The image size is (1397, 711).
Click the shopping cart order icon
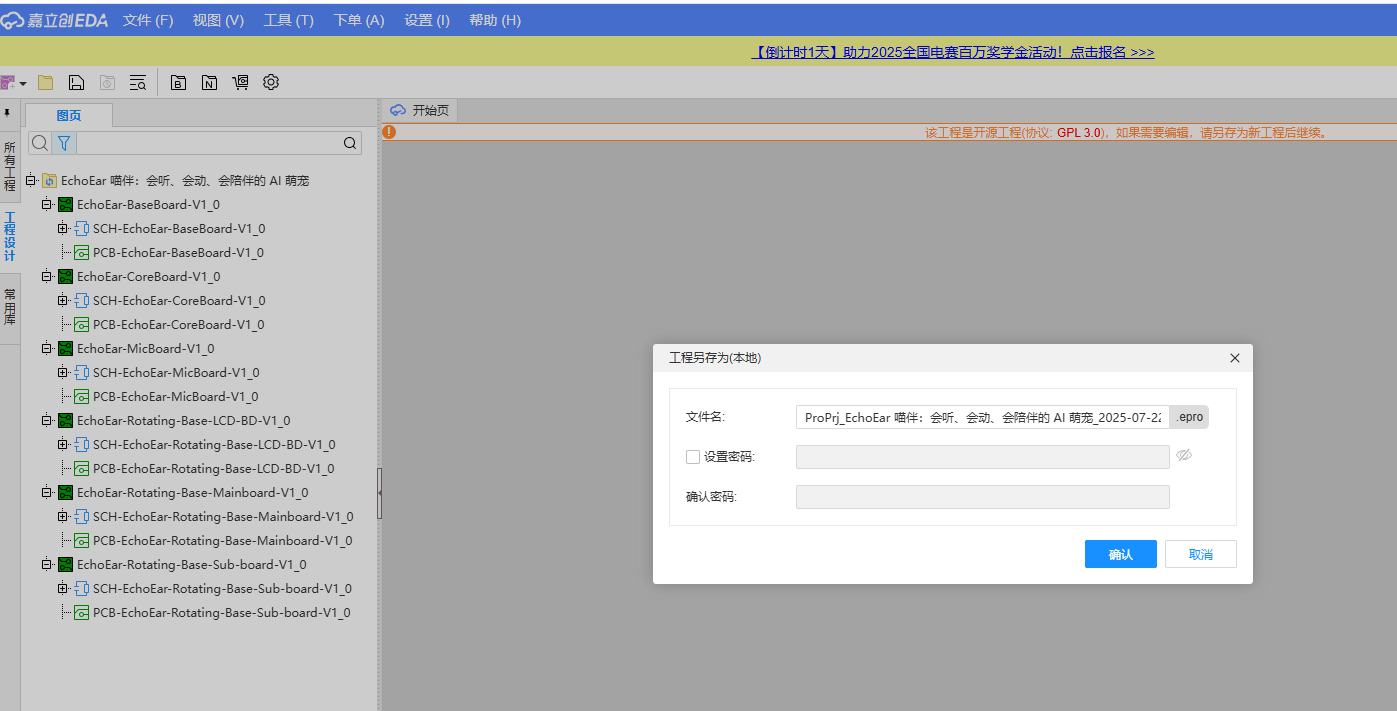point(240,83)
